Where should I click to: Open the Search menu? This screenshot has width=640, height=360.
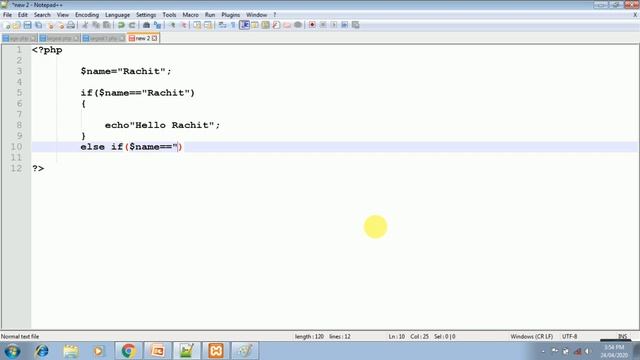42,15
